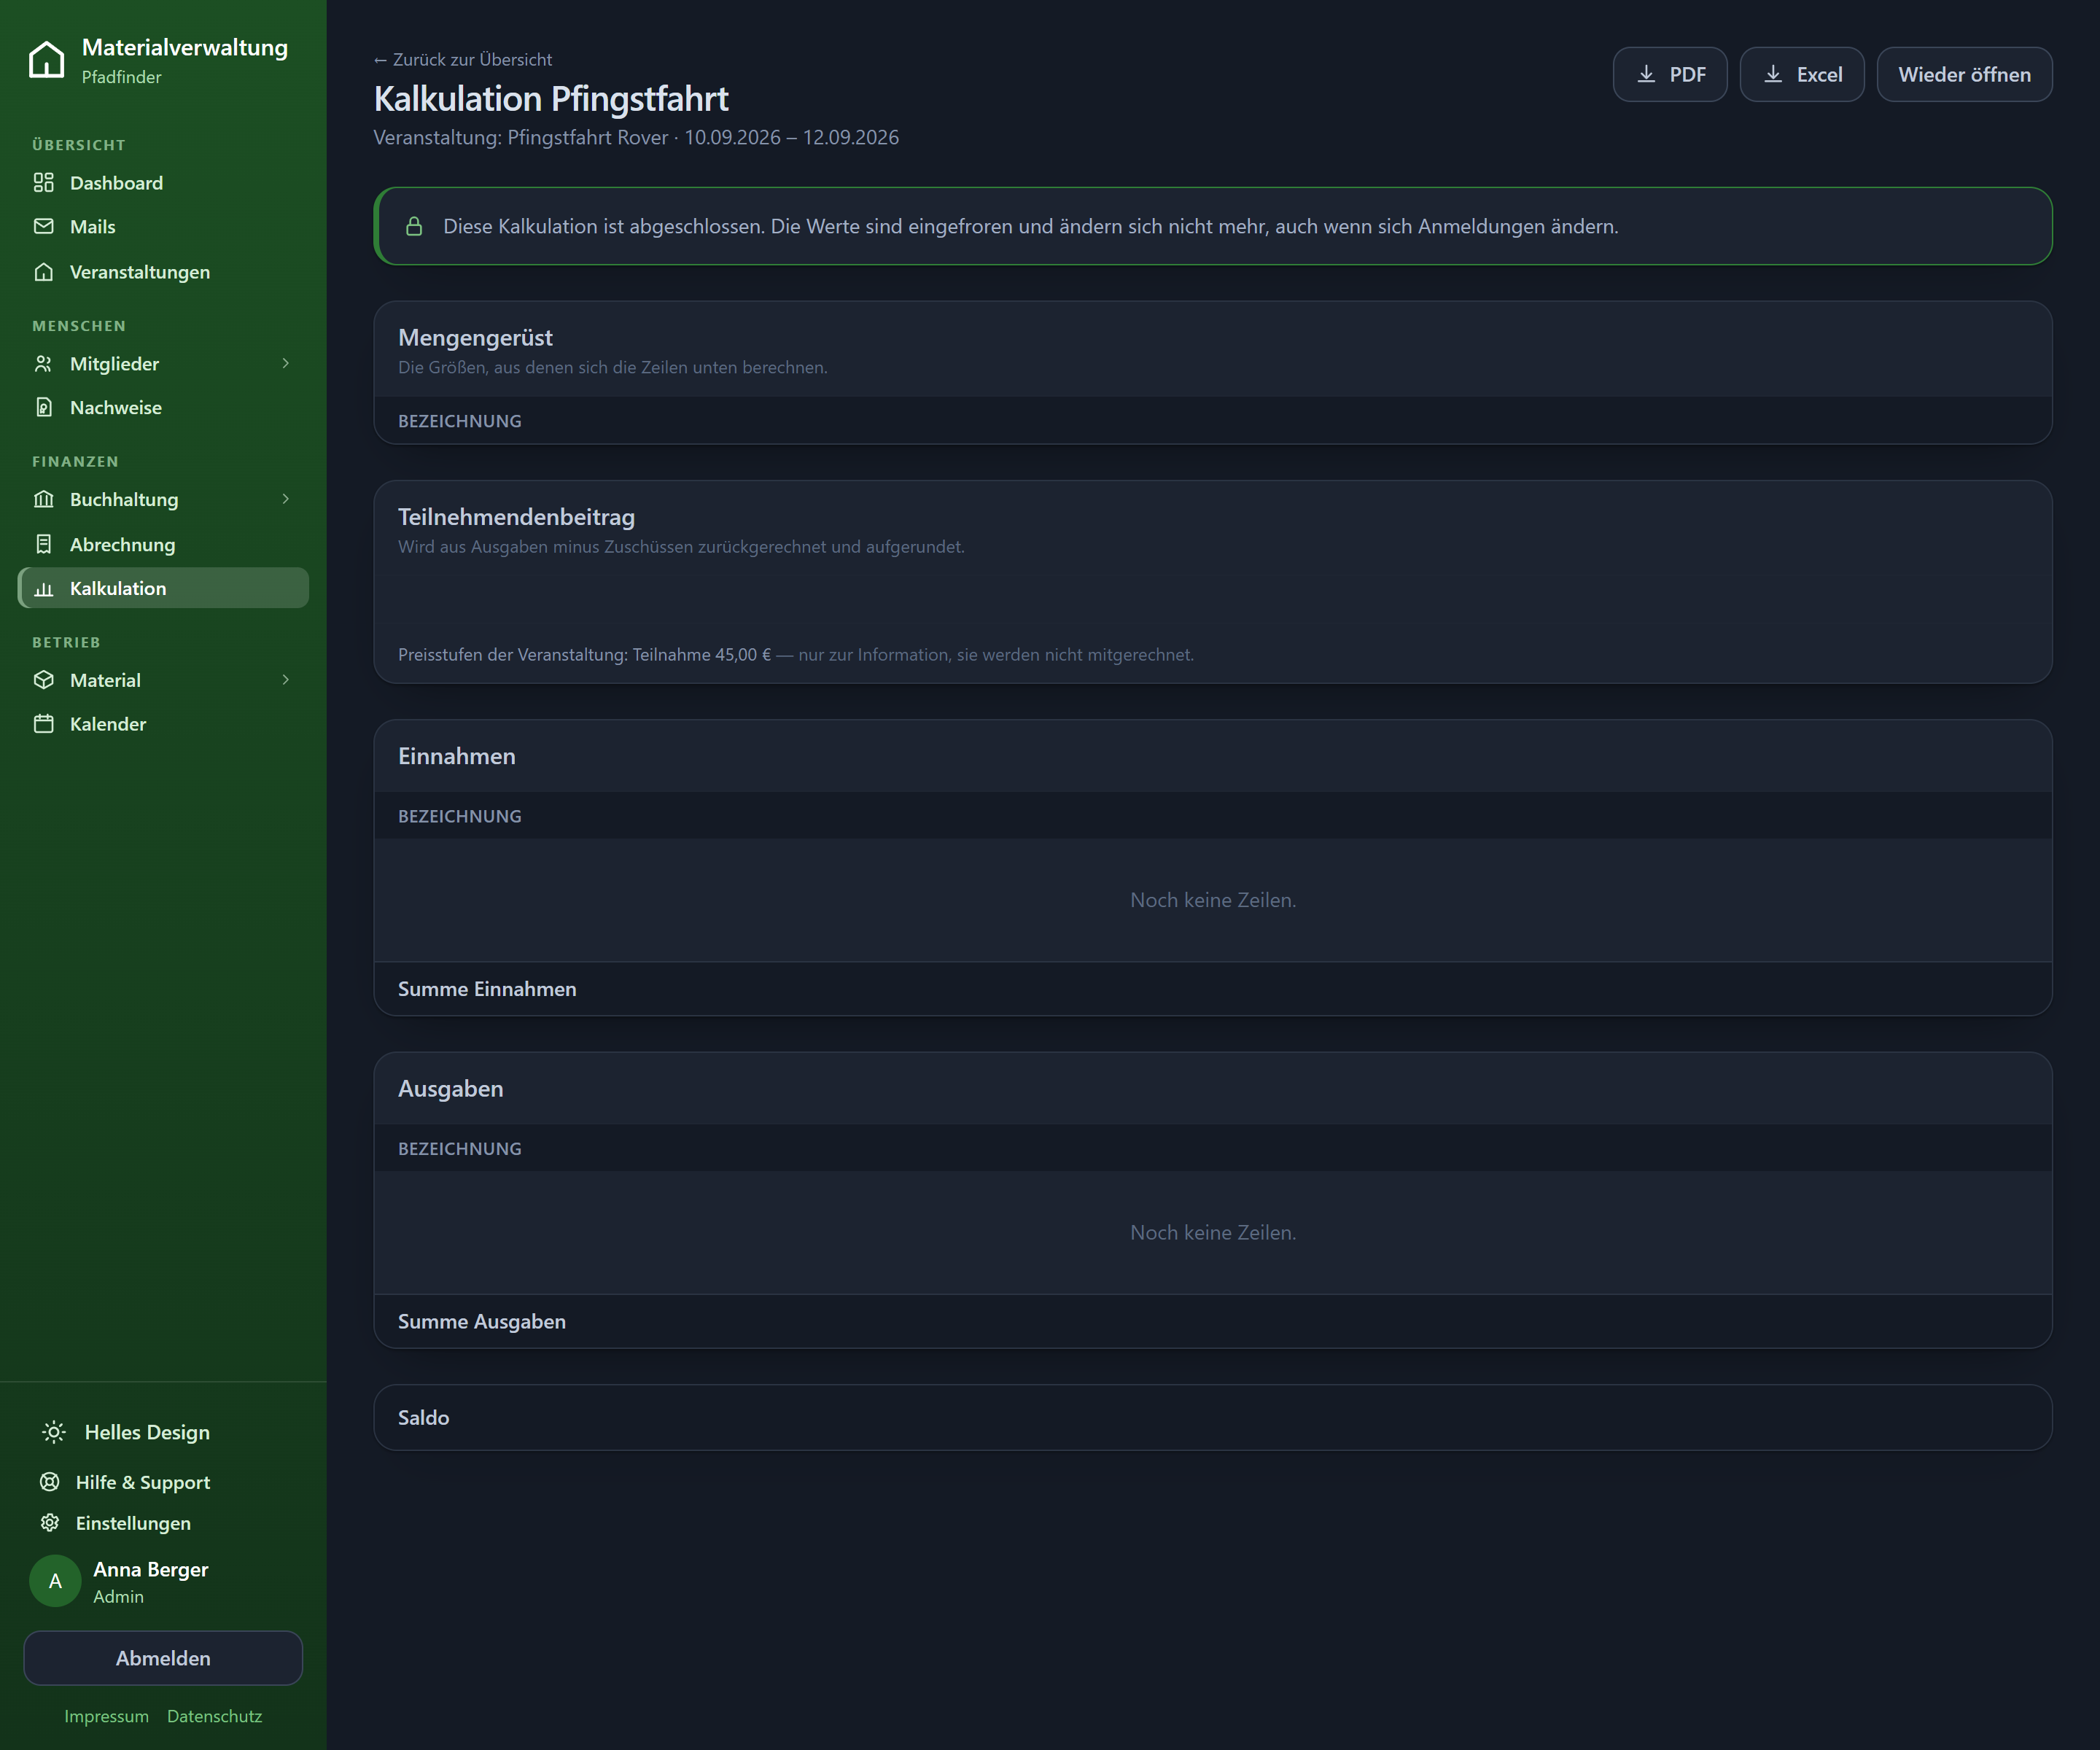Click the download icon in the PDF button
2100x1750 pixels.
1646,74
